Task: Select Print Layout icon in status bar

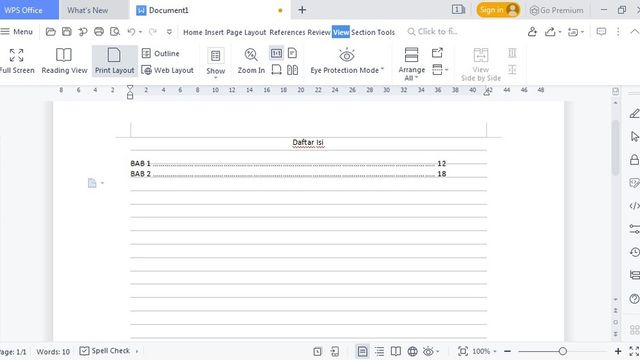Action: pyautogui.click(x=362, y=351)
